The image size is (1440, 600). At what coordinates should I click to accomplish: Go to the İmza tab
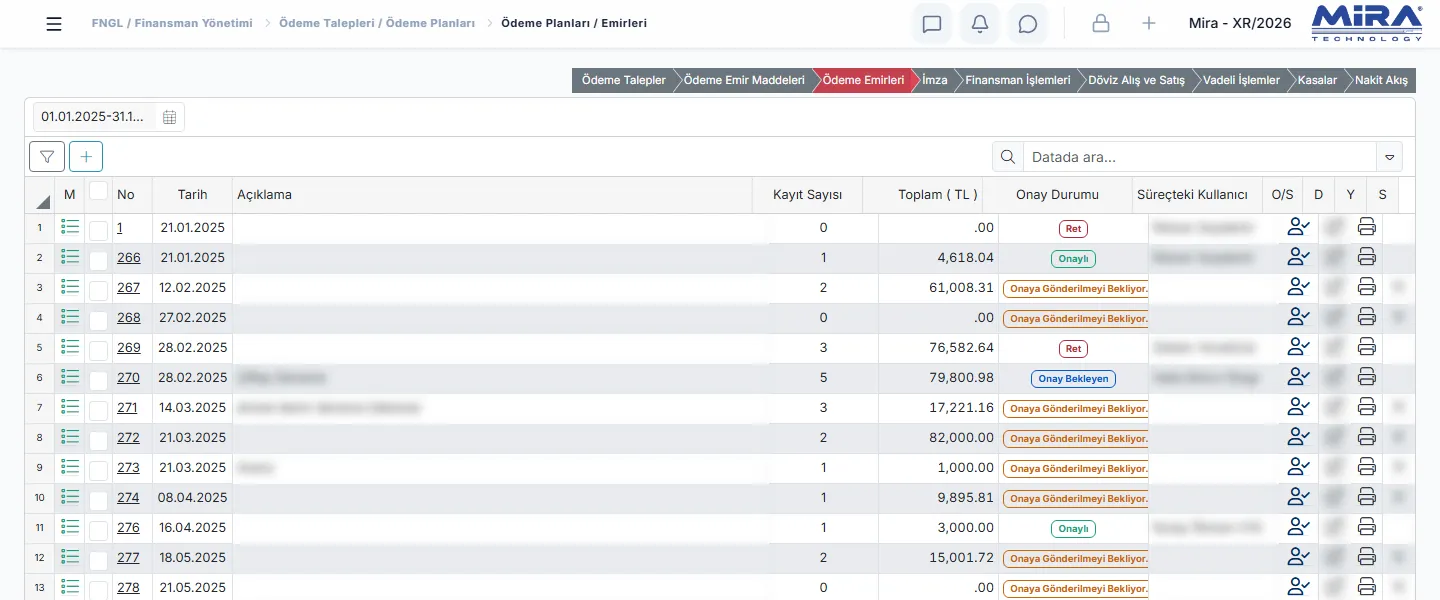[x=934, y=80]
